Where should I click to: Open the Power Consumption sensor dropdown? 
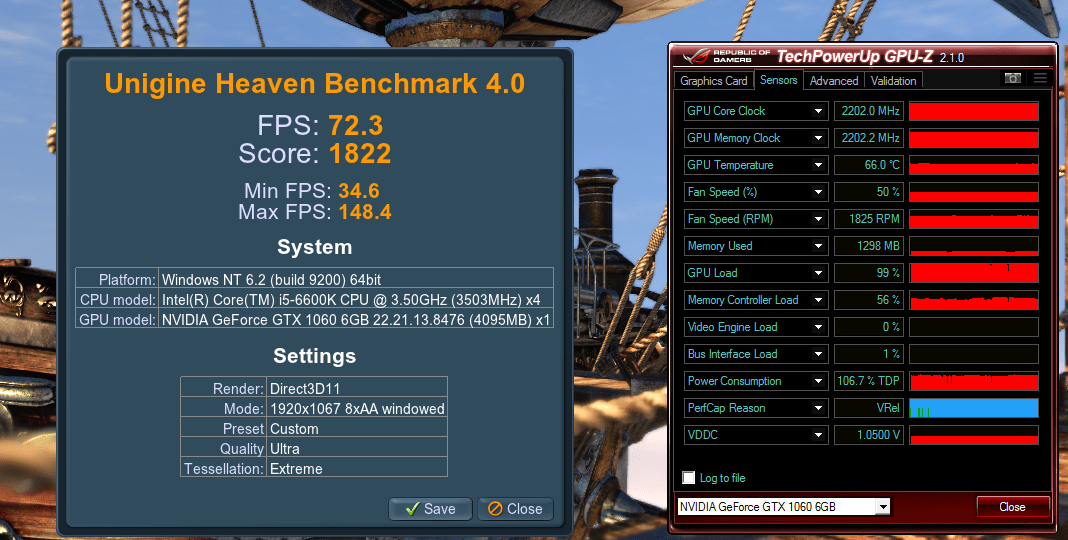click(819, 381)
